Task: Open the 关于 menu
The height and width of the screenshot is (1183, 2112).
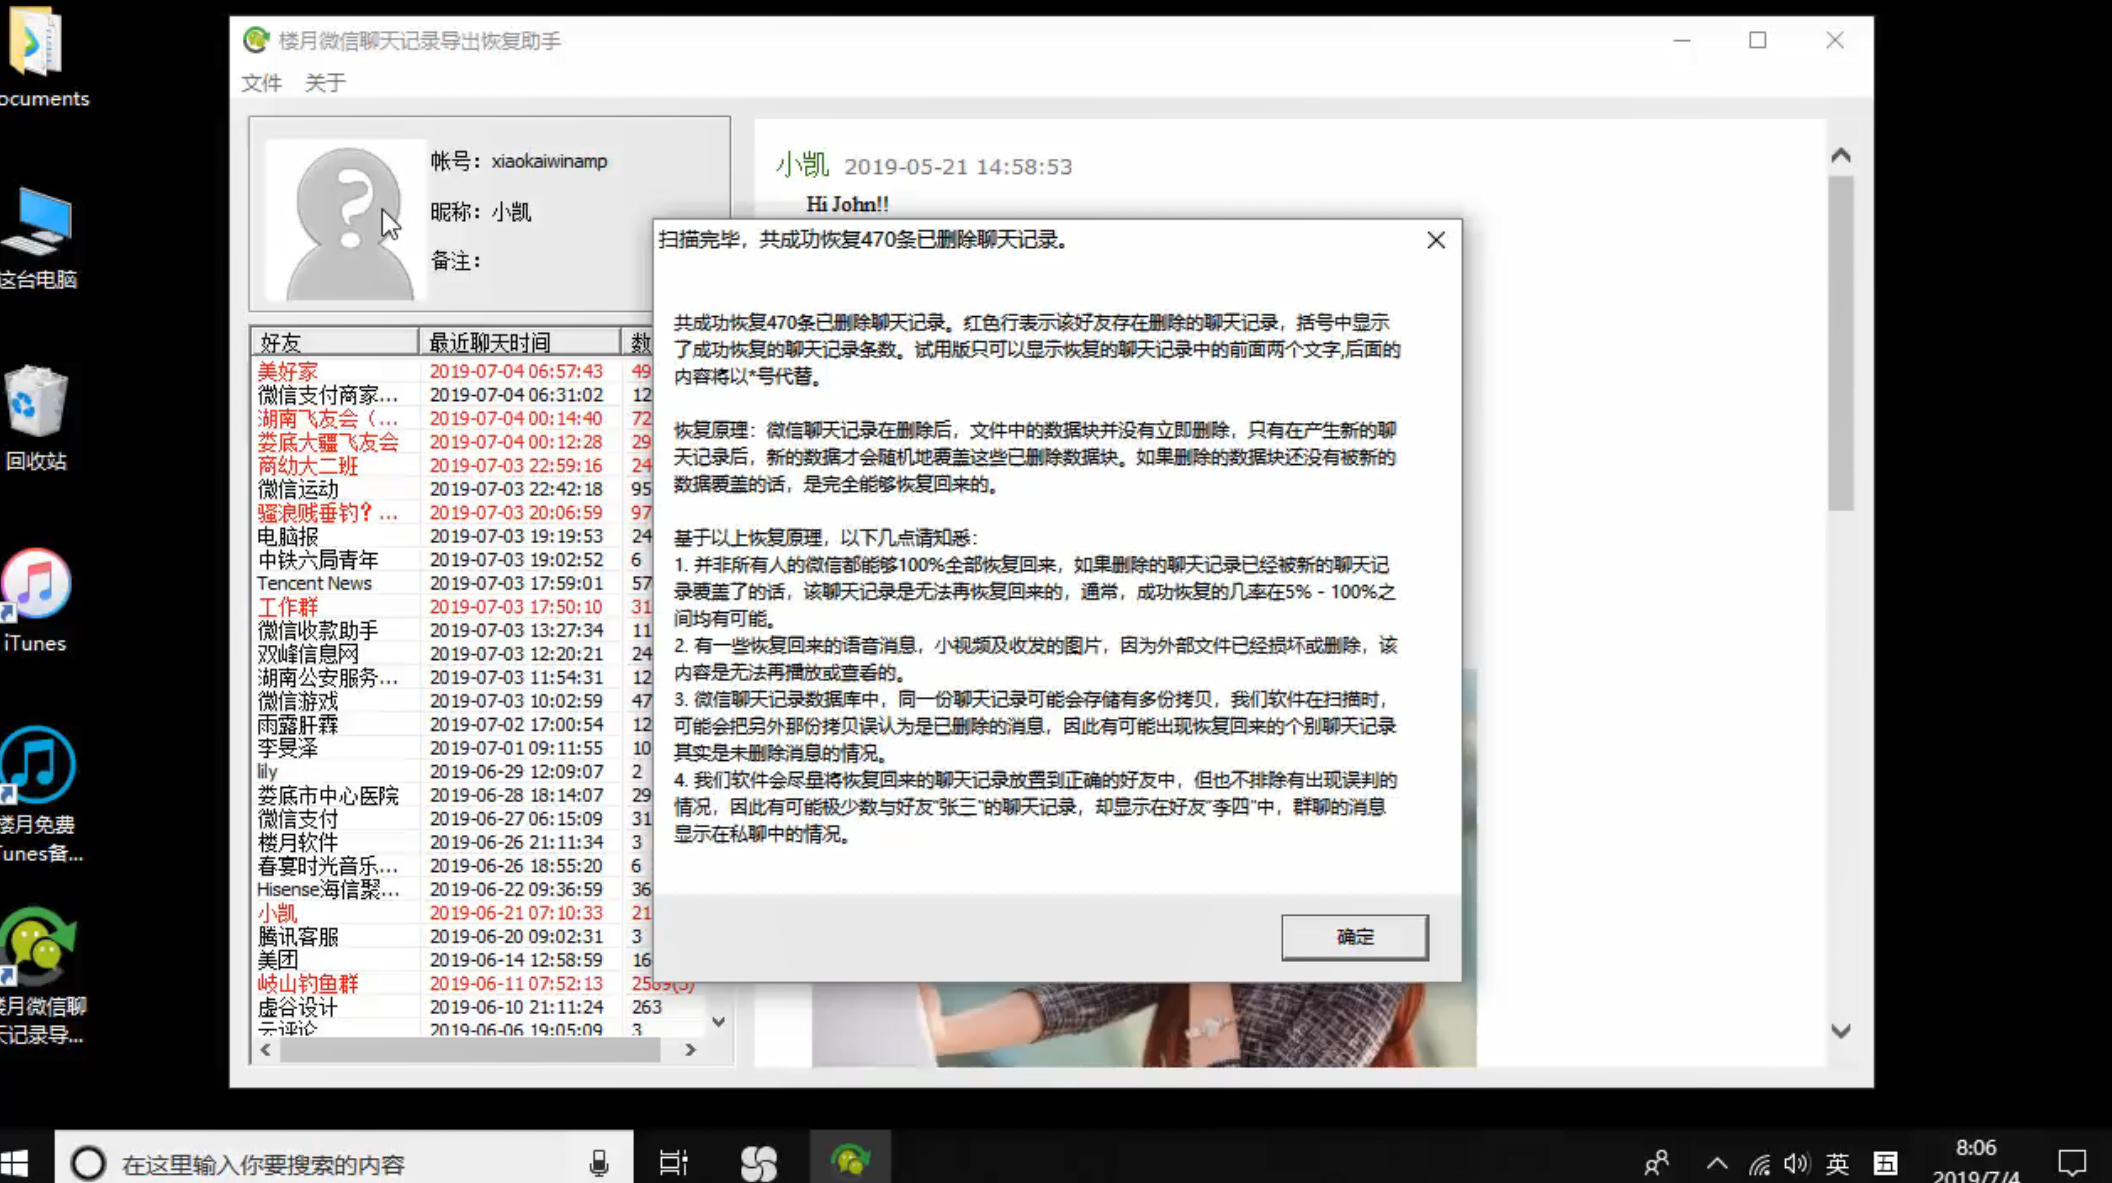Action: [325, 83]
